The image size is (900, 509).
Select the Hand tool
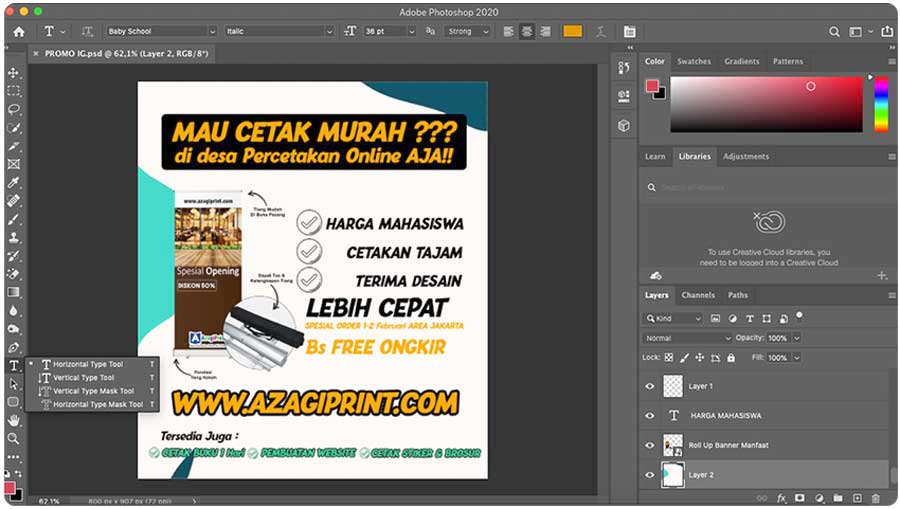coord(14,421)
